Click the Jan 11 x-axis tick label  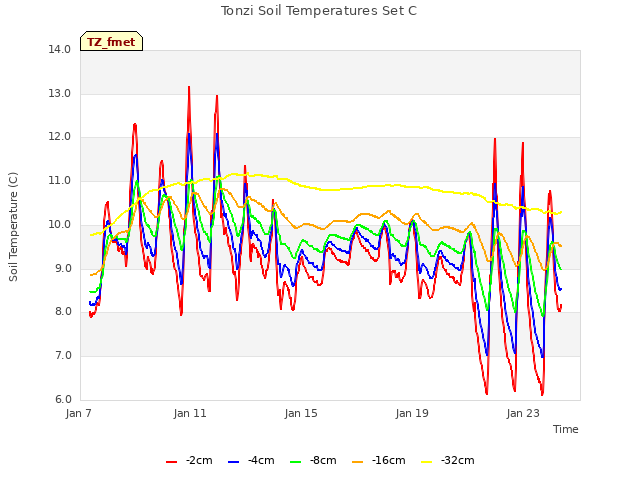click(190, 413)
